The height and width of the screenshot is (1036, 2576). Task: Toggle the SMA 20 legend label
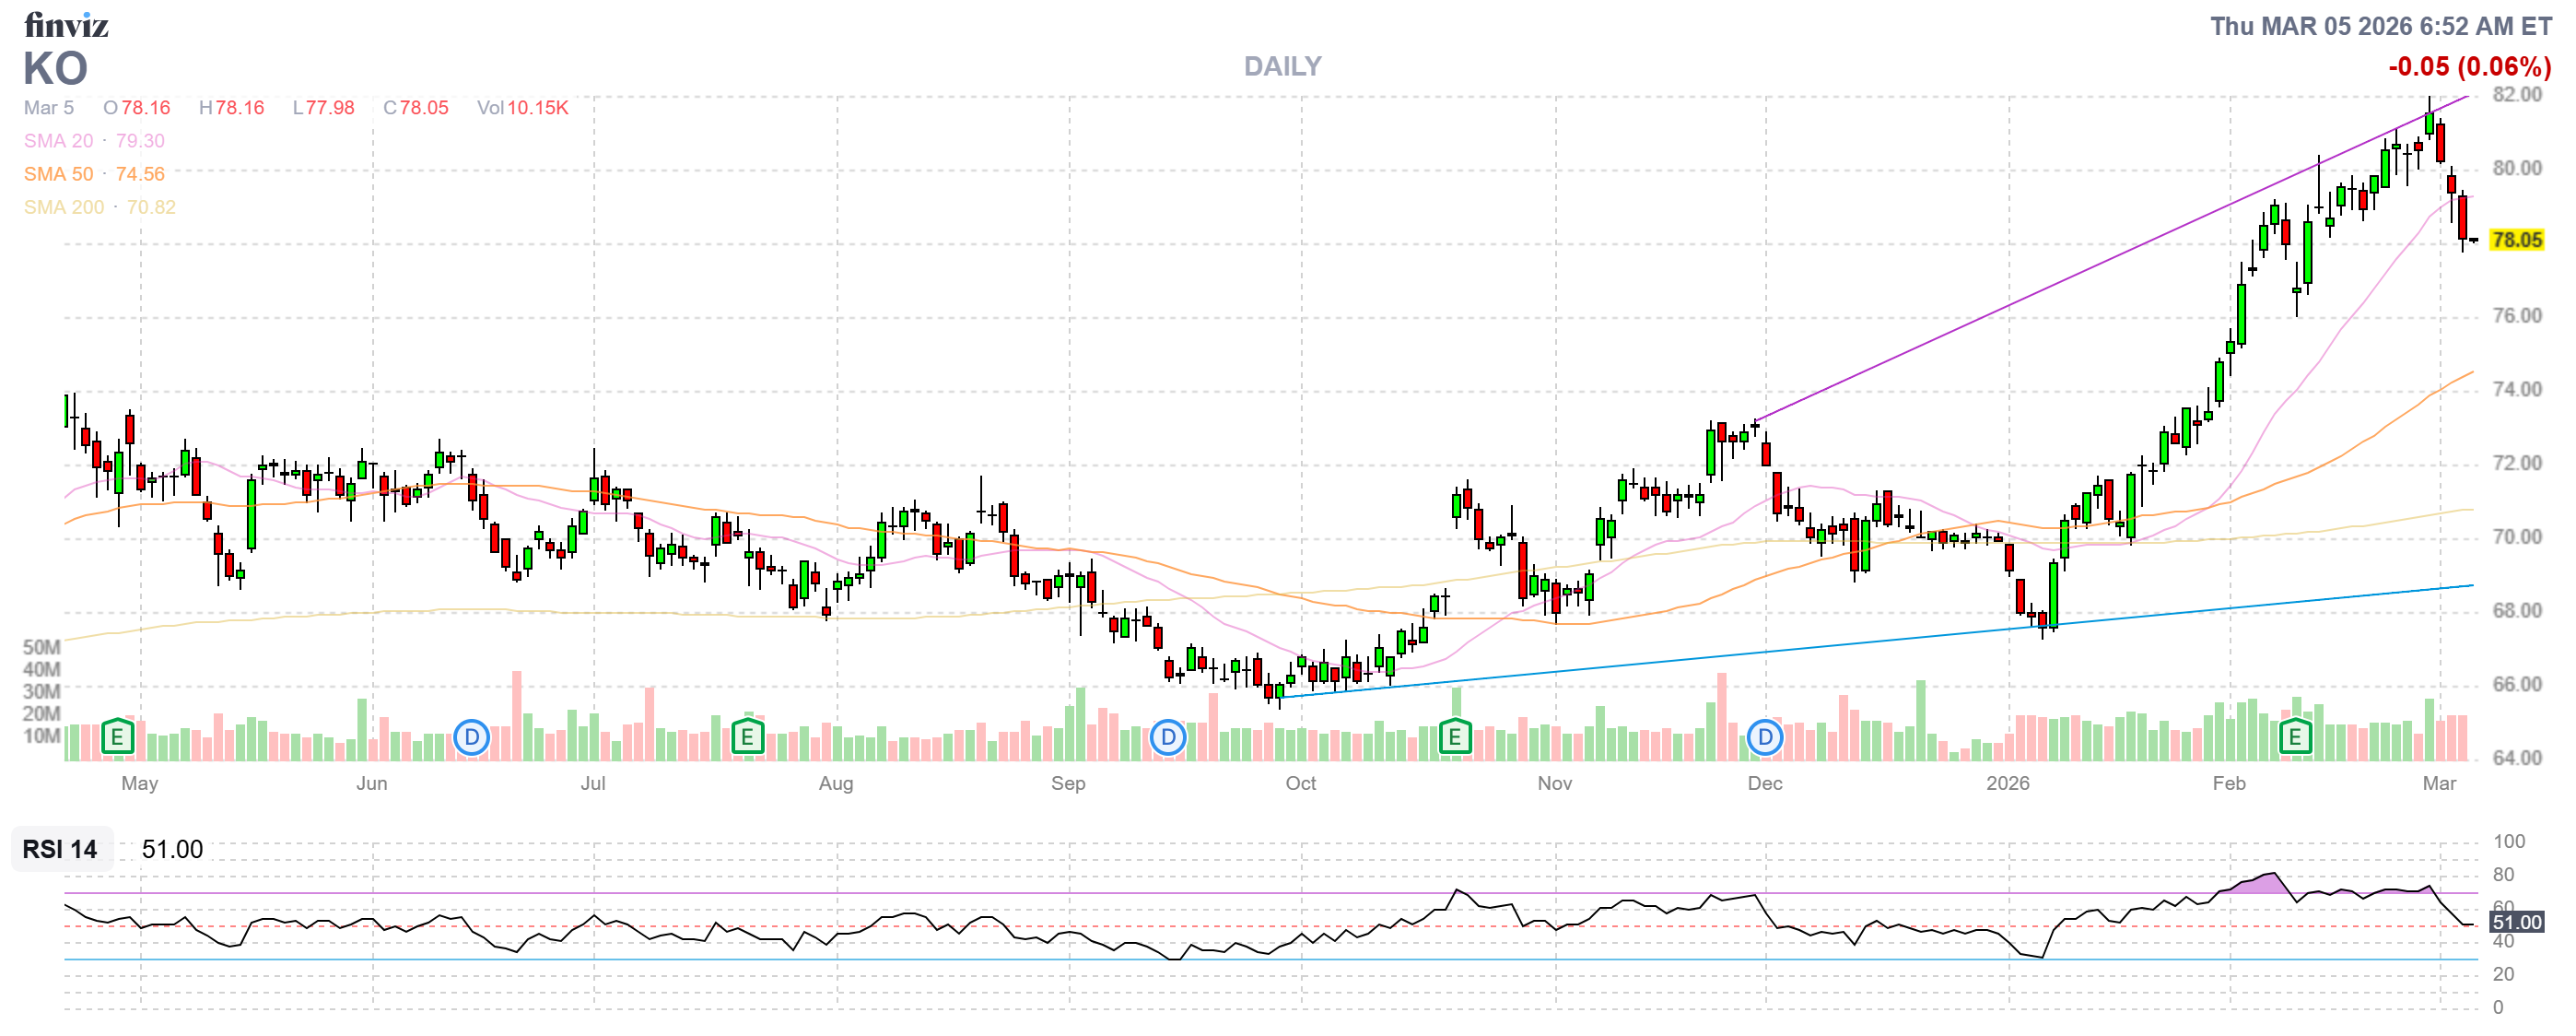point(58,141)
